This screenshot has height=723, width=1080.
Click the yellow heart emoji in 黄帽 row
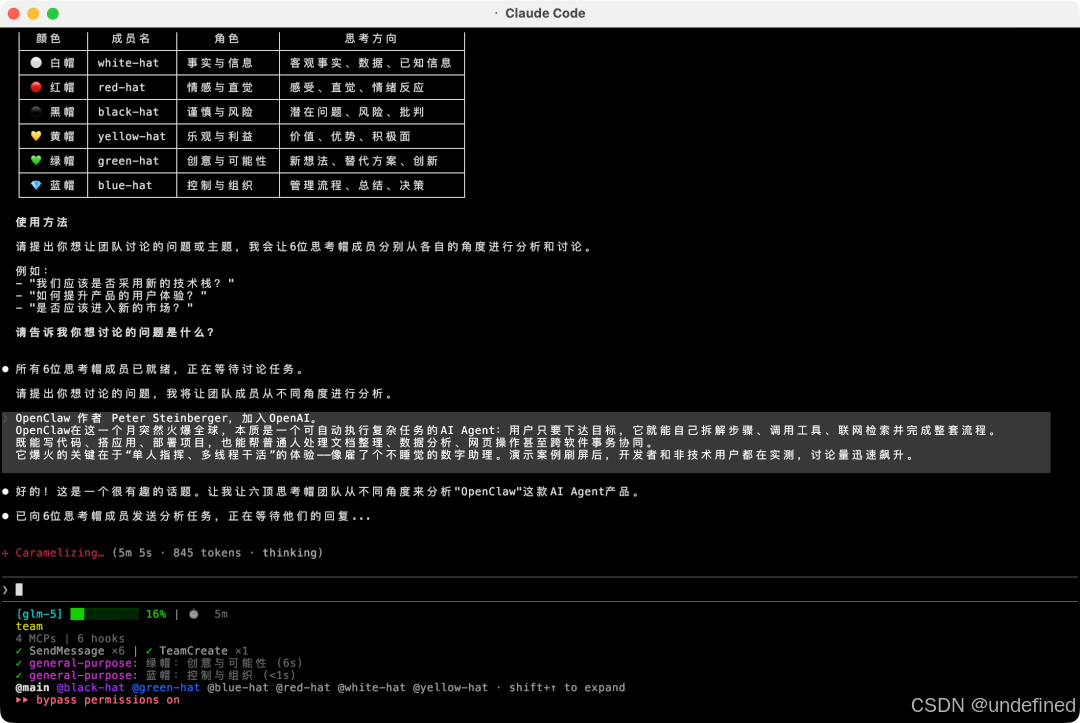coord(36,136)
